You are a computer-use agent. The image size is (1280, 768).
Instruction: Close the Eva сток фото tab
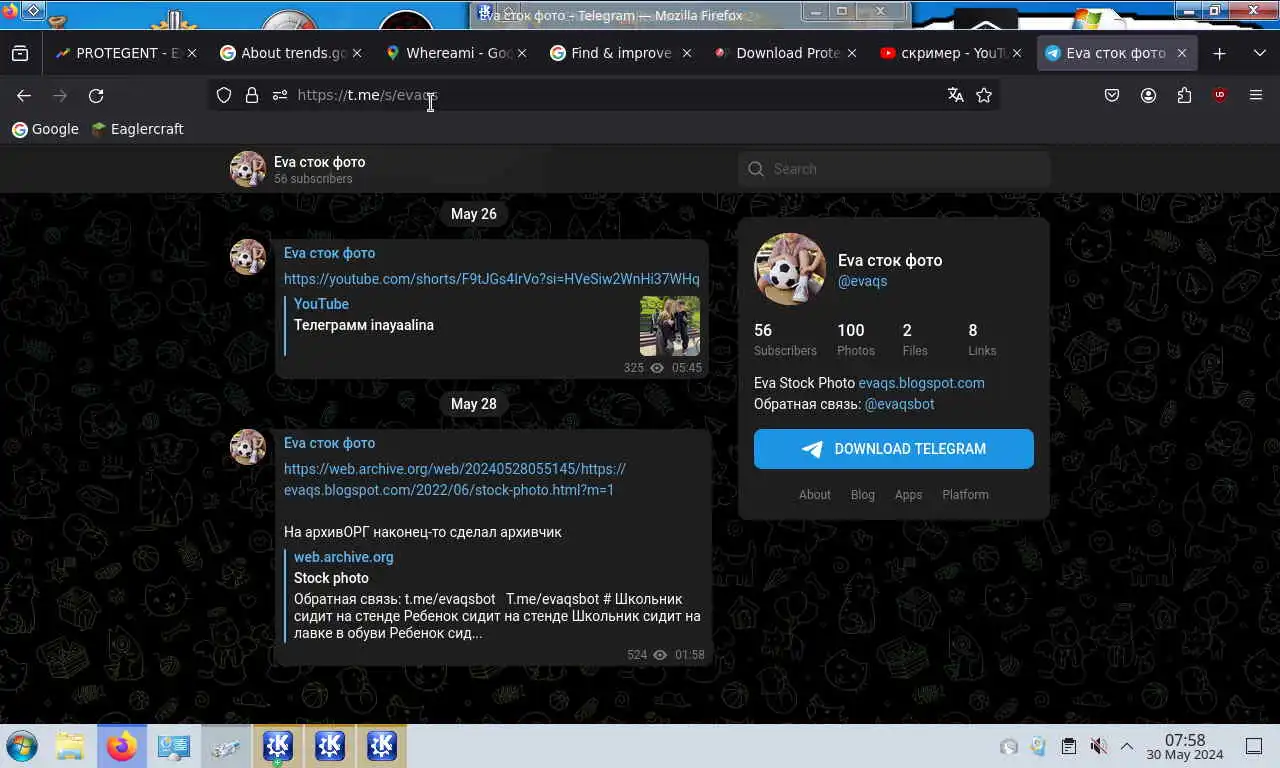(1181, 53)
